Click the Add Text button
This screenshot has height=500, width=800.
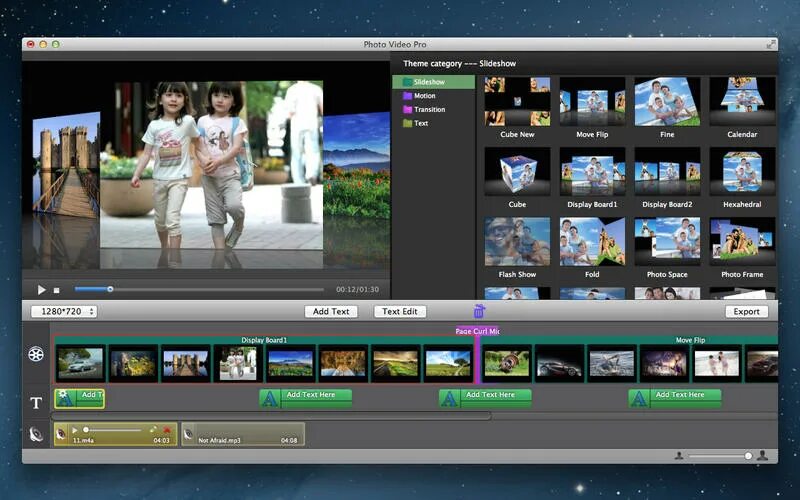coord(331,311)
